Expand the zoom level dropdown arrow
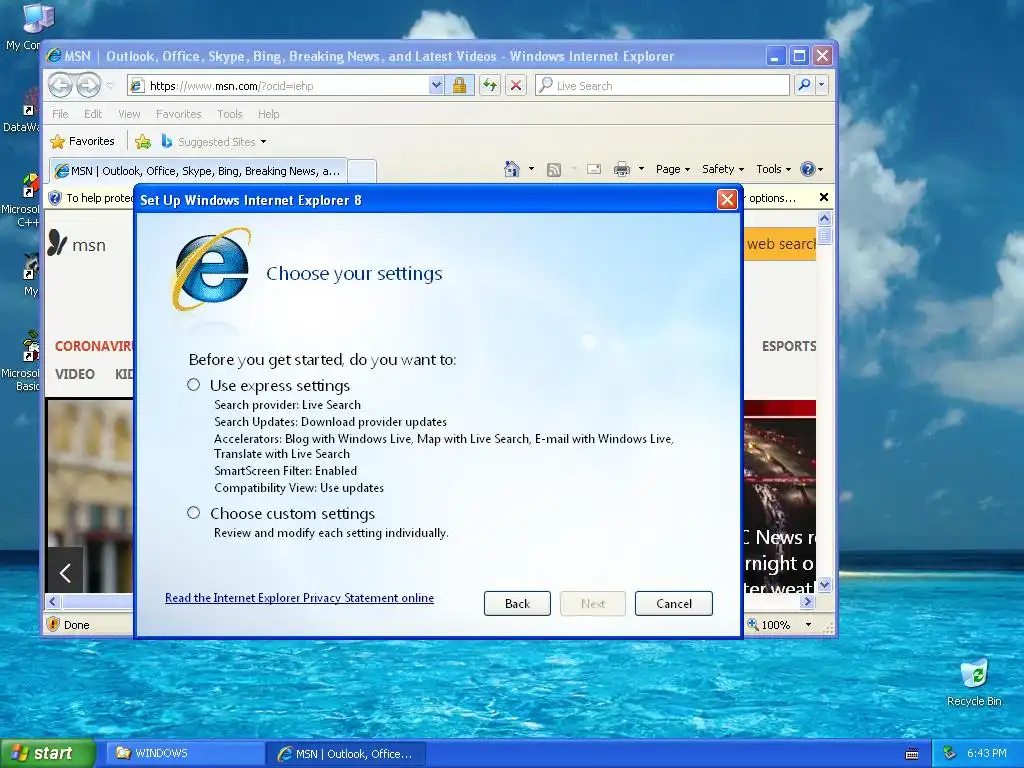1024x768 pixels. (808, 625)
